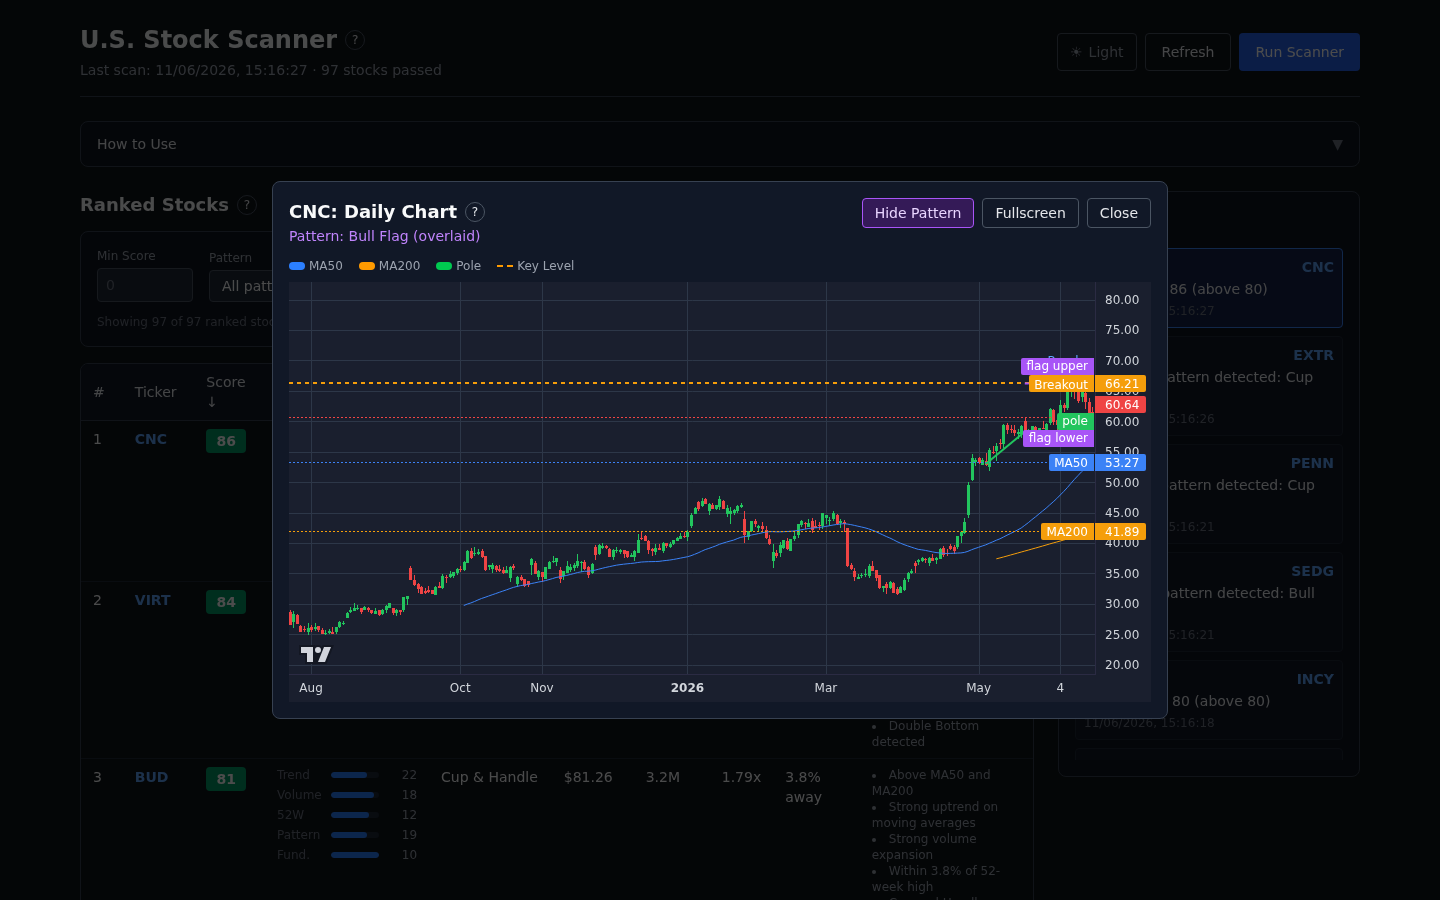Click the CNC score badge 86
1440x900 pixels.
pos(226,441)
